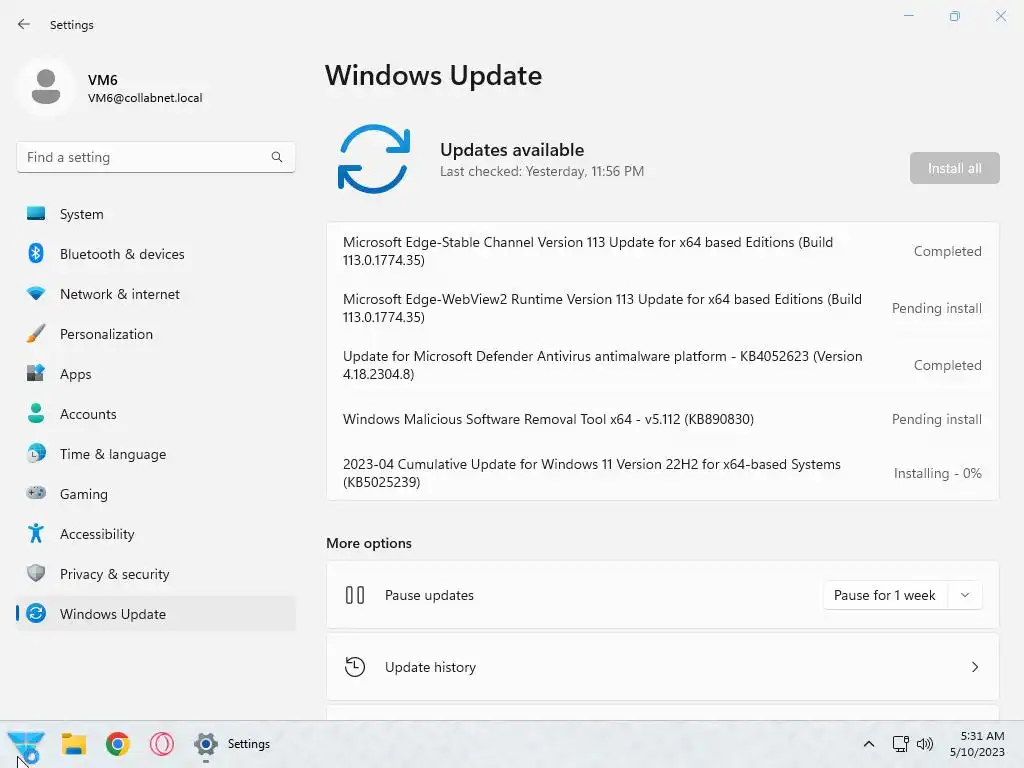This screenshot has width=1024, height=768.
Task: Click VM6@collabnet.local account email
Action: click(x=145, y=98)
